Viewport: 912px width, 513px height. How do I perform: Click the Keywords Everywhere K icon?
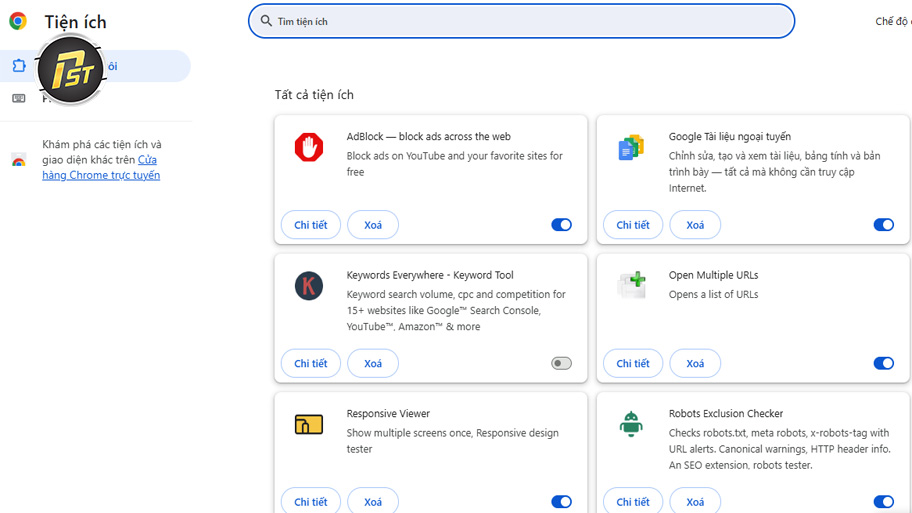point(309,286)
